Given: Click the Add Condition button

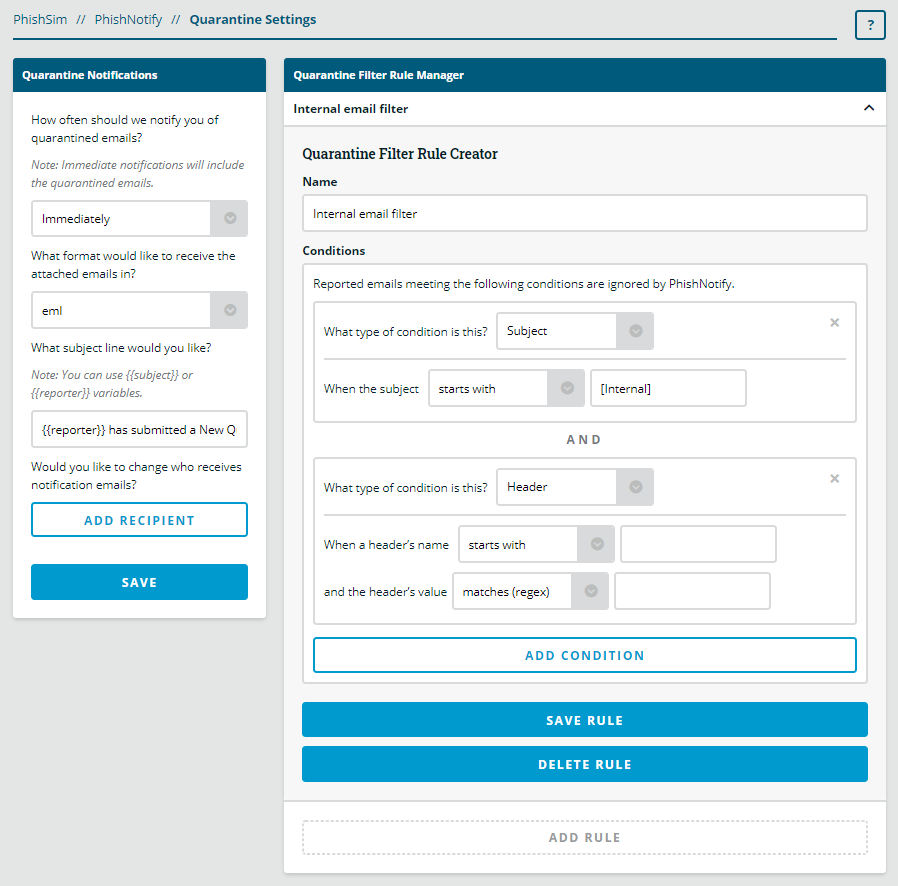Looking at the screenshot, I should coord(584,655).
